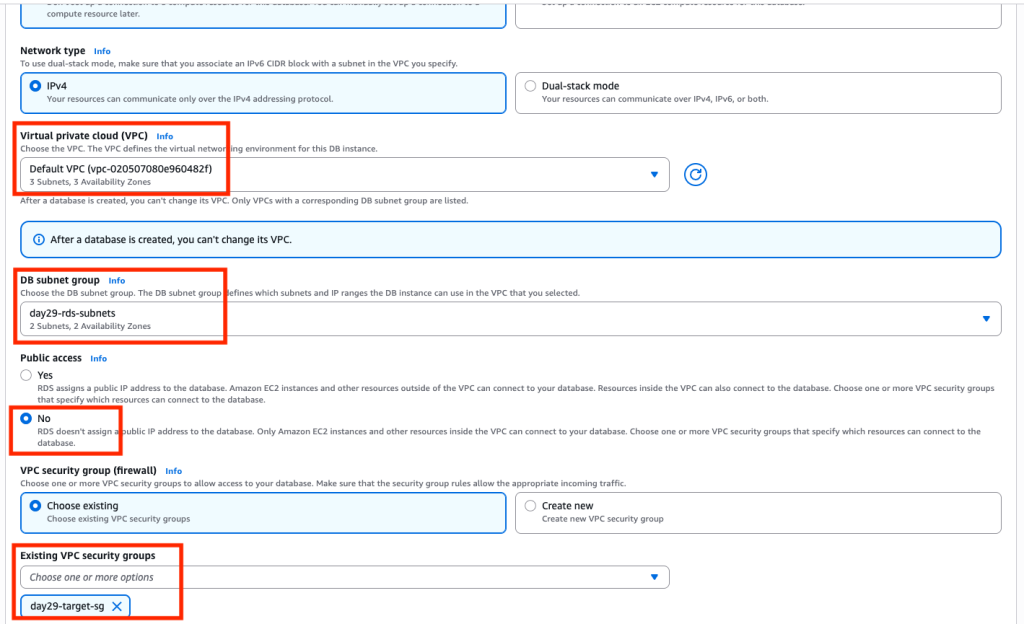The height and width of the screenshot is (624, 1024).
Task: Open Info link for VPC security group
Action: [x=174, y=471]
